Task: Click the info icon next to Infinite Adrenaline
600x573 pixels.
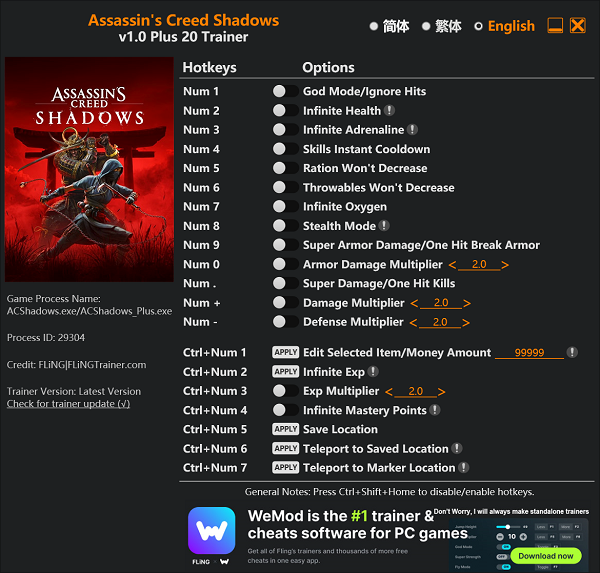Action: 412,130
